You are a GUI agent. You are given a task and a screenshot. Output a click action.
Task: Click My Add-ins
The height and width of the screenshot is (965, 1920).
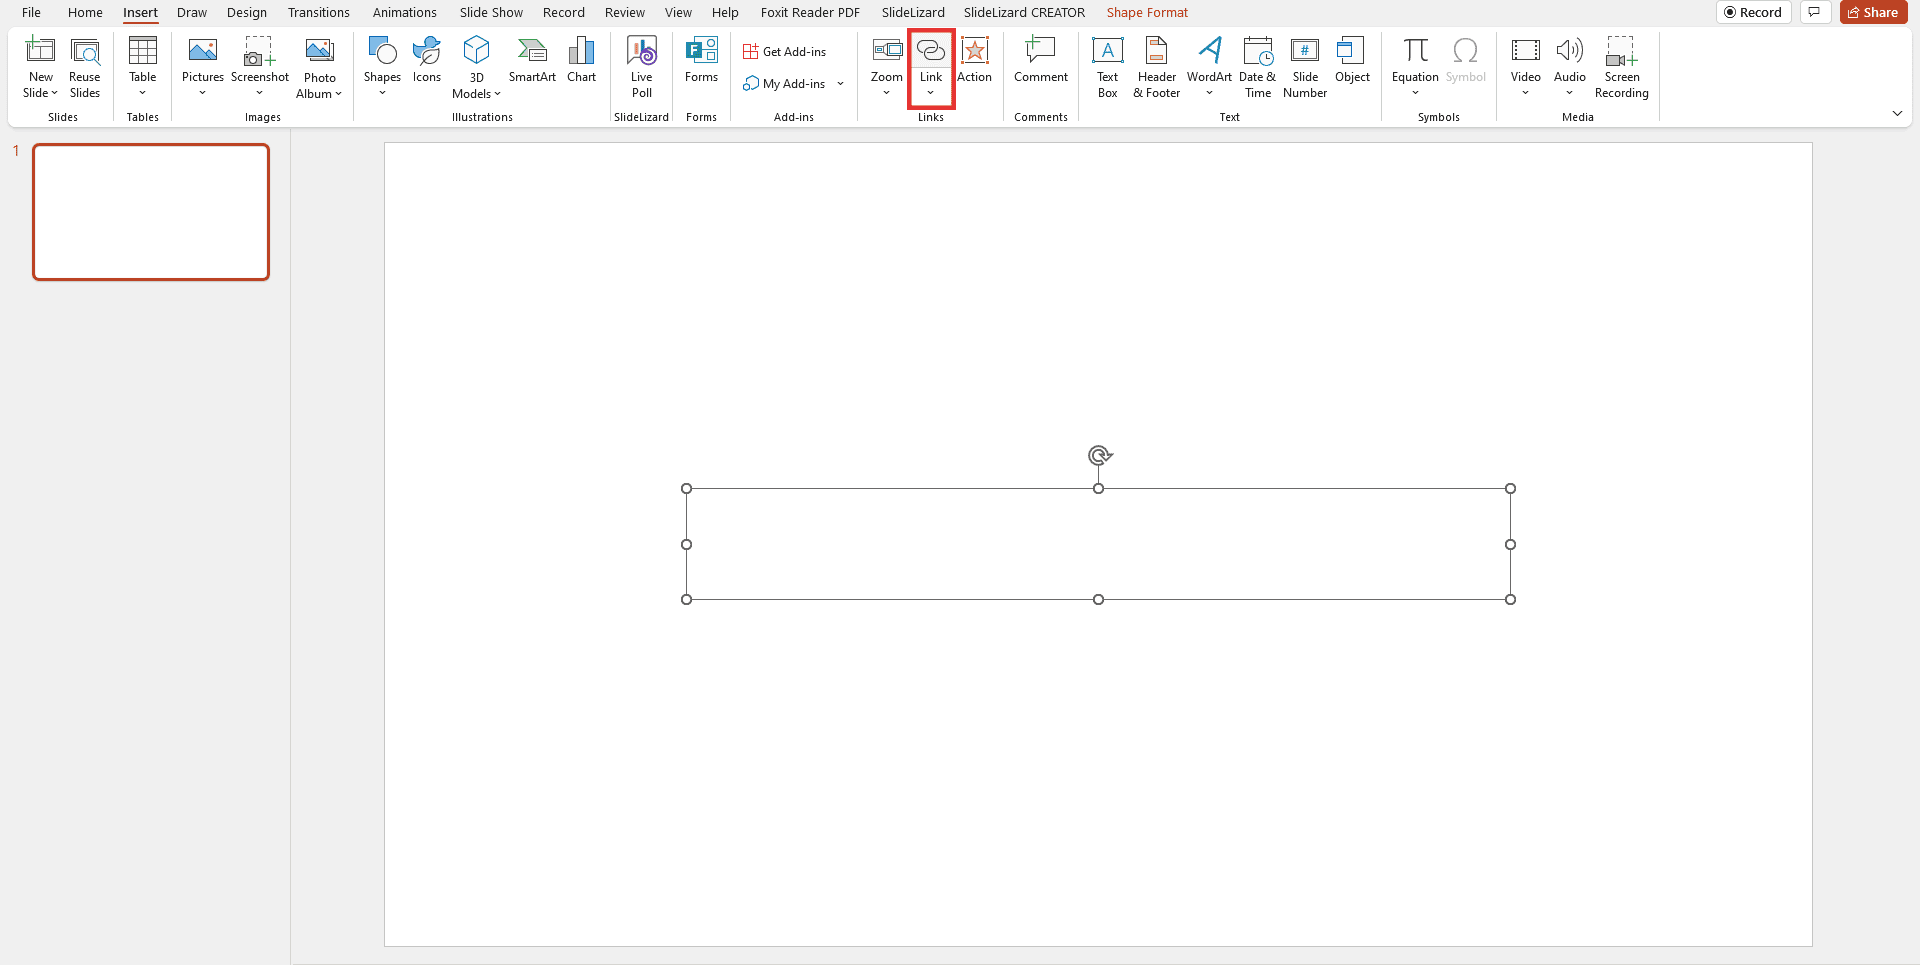[x=785, y=84]
